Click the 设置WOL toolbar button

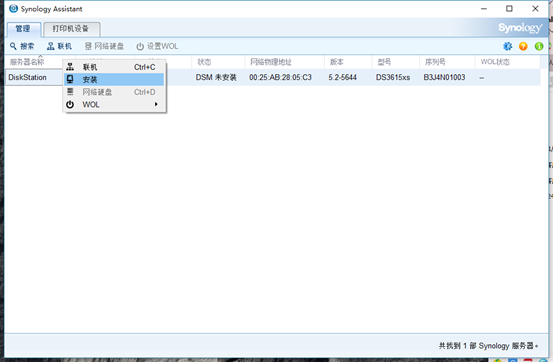[157, 46]
